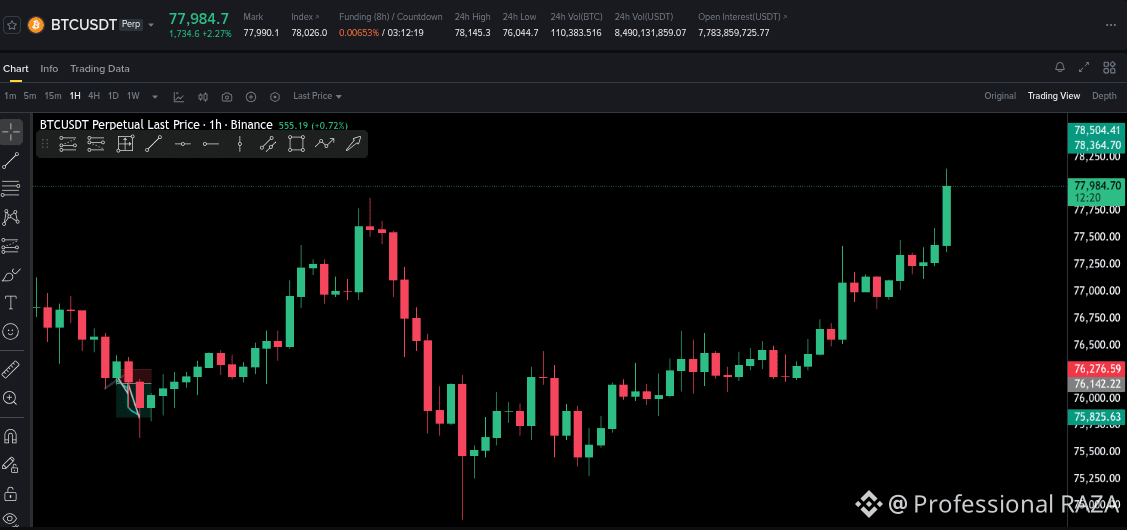Switch to 5m timeframe

tap(29, 96)
